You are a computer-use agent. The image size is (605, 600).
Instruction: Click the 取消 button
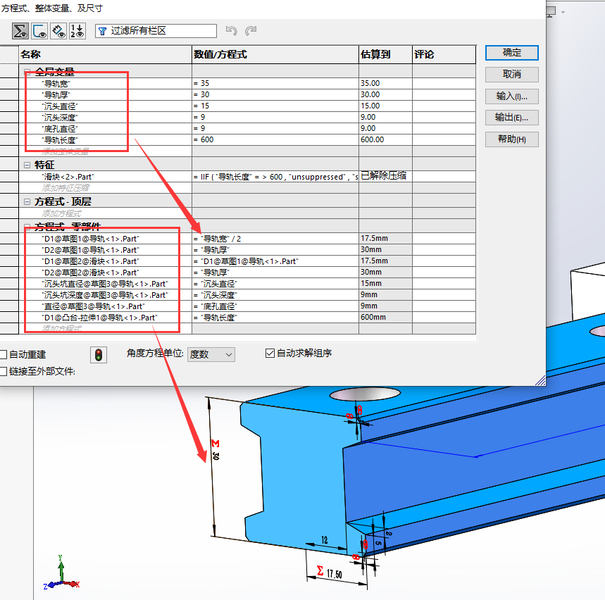[x=512, y=74]
